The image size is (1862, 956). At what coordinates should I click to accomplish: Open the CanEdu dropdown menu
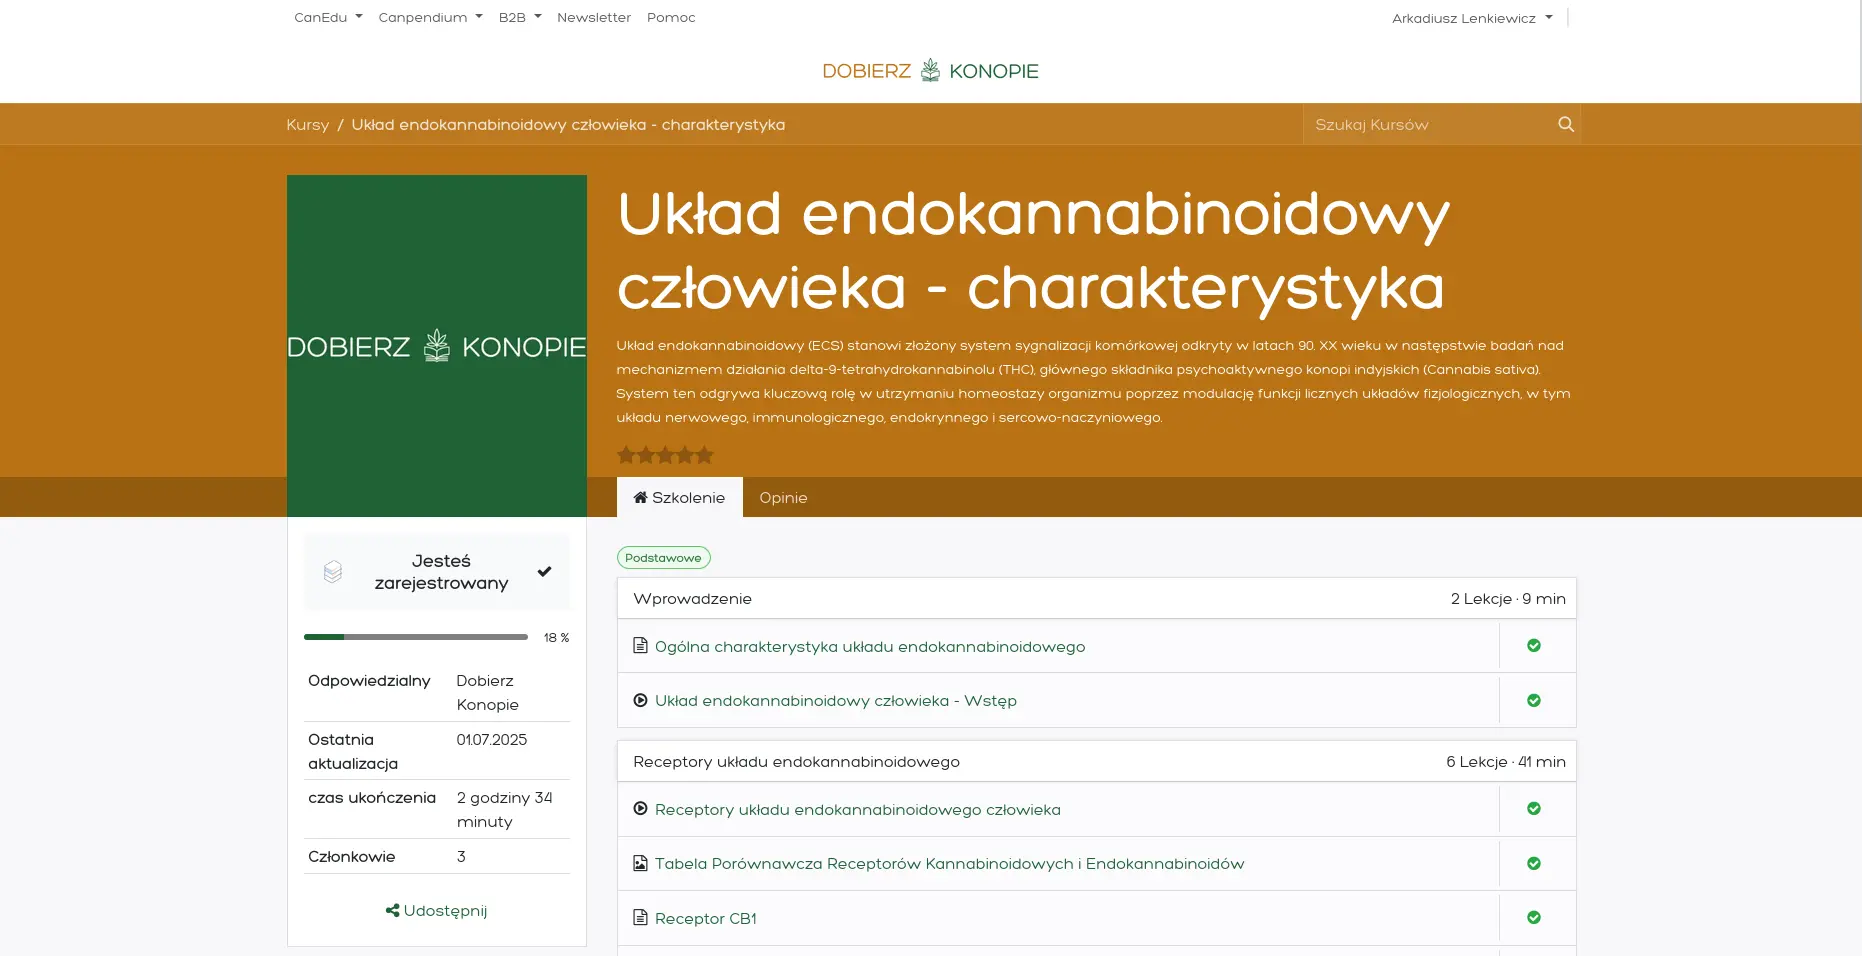[328, 18]
